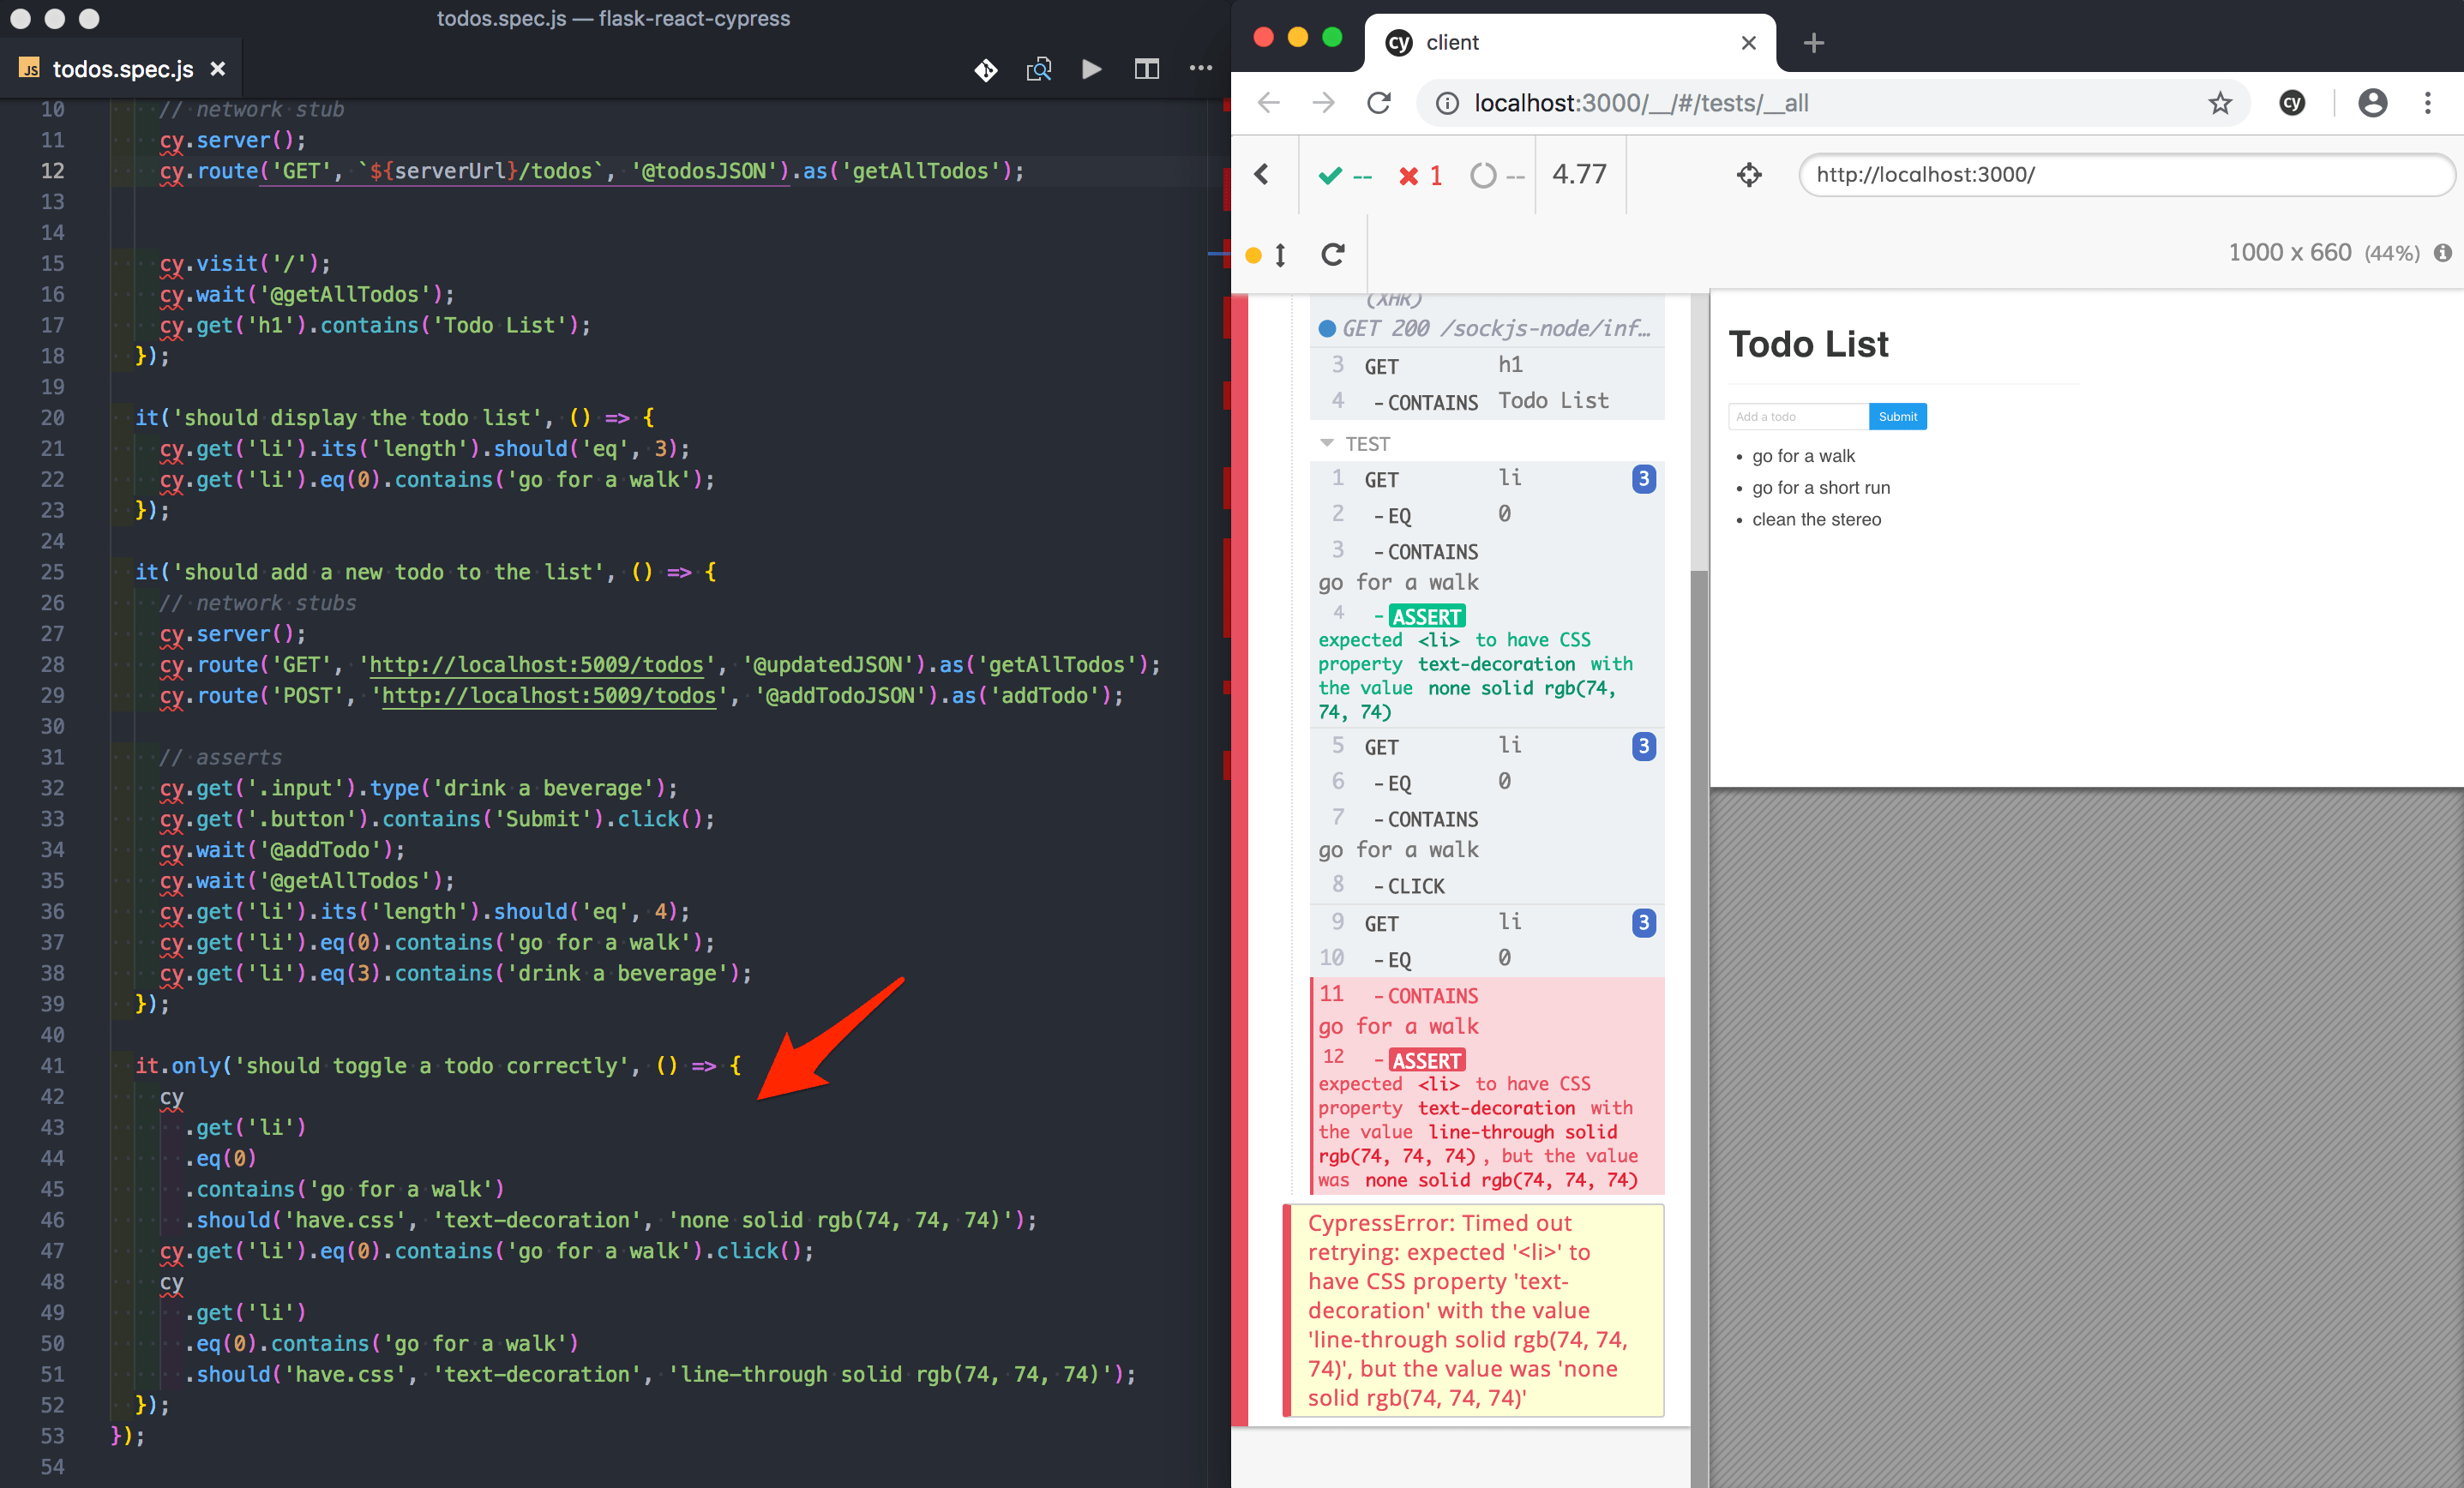Click the Submit button in the Todo app

pyautogui.click(x=1897, y=416)
